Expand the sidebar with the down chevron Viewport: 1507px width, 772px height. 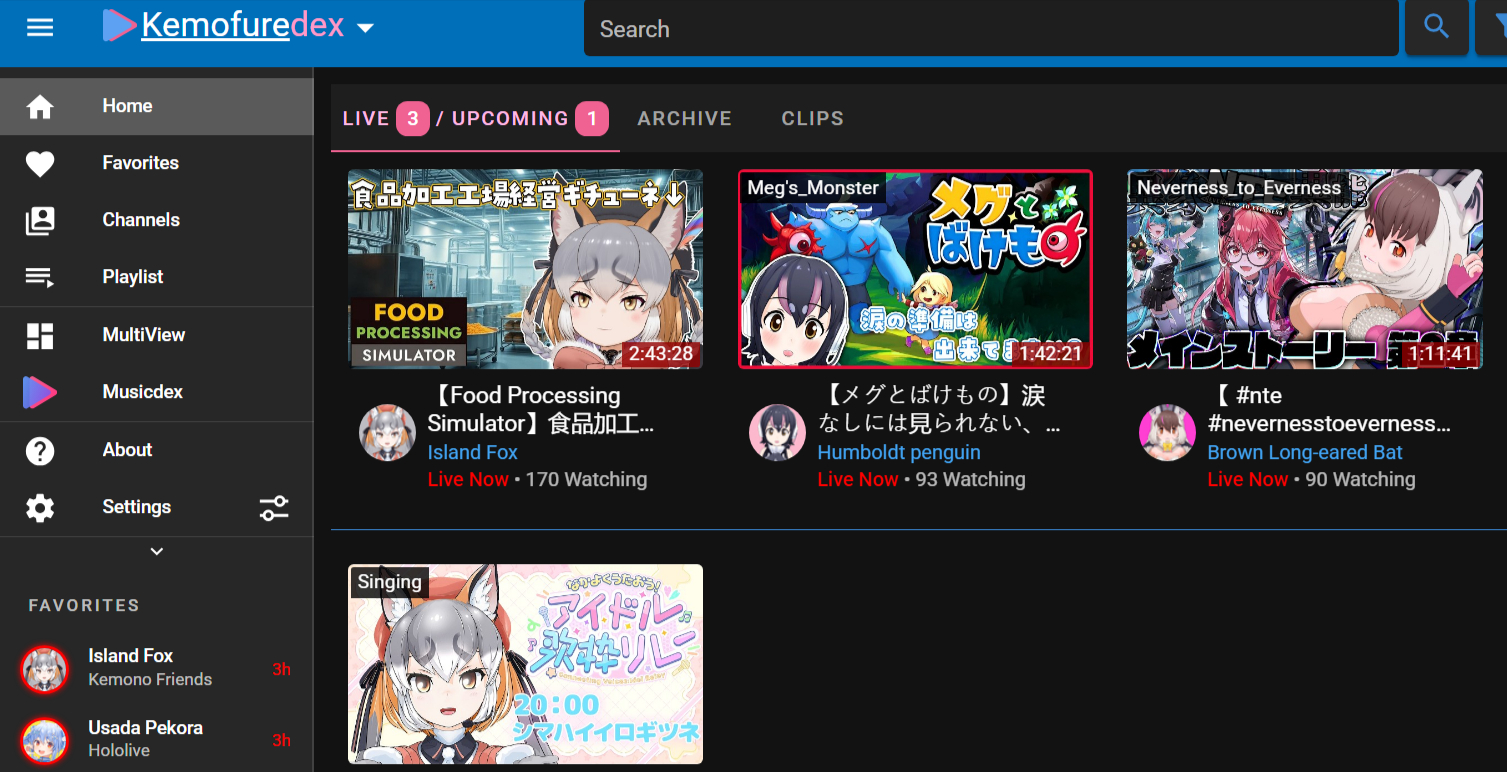click(x=156, y=551)
